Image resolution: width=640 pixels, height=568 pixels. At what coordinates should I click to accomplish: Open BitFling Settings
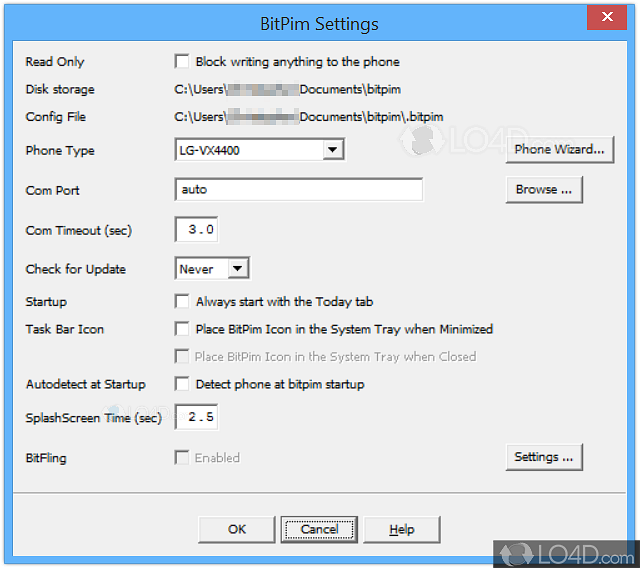coord(543,457)
